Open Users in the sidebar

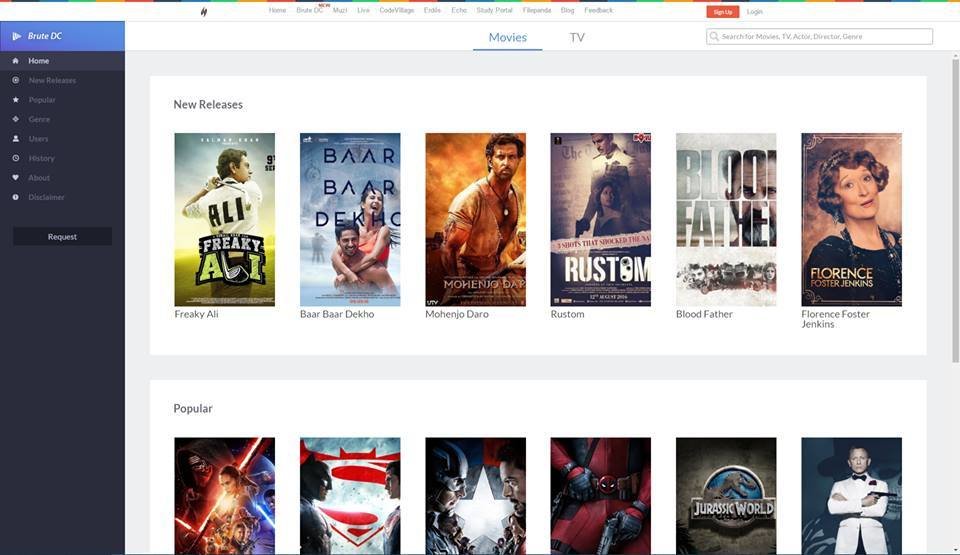[38, 138]
